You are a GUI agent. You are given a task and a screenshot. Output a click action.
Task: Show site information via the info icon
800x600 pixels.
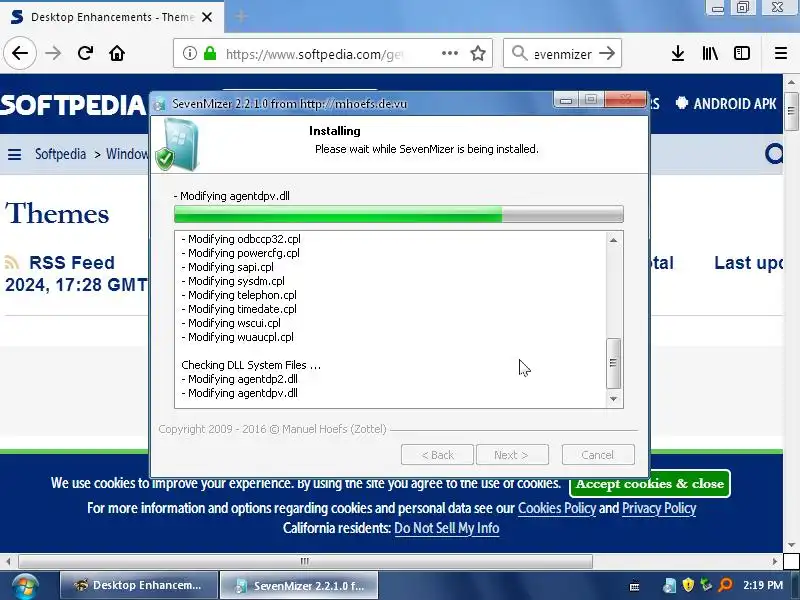point(189,53)
